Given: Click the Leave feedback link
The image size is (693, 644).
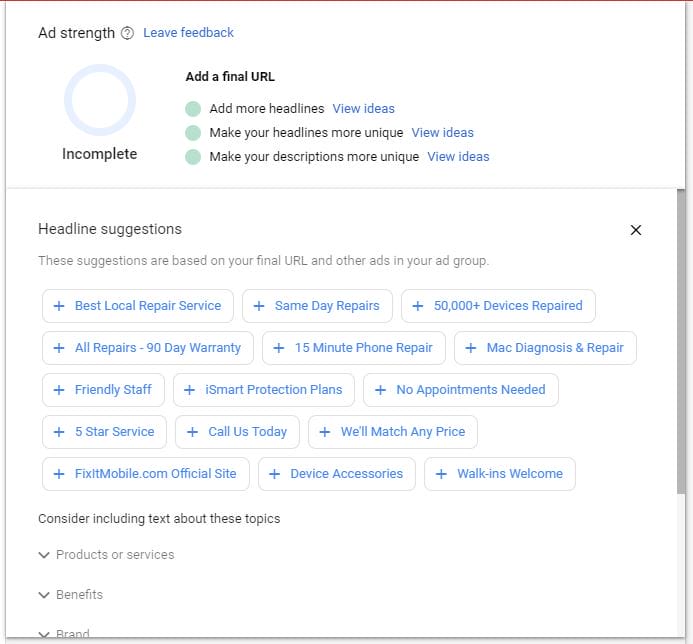Looking at the screenshot, I should tap(188, 33).
